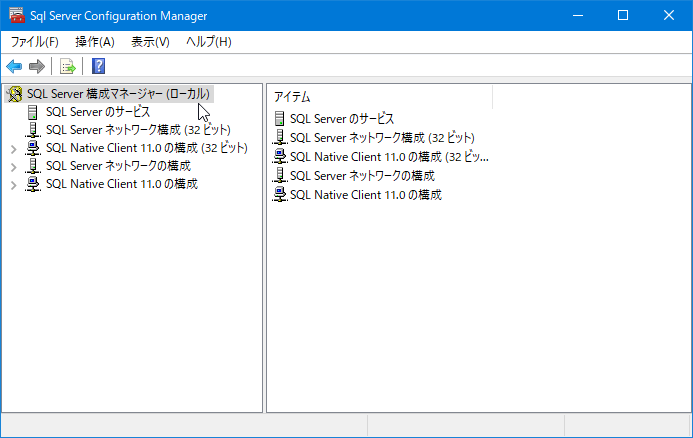
Task: Select SQL Server ネットワーク構成 (32 ビット) in left tree
Action: tap(137, 130)
